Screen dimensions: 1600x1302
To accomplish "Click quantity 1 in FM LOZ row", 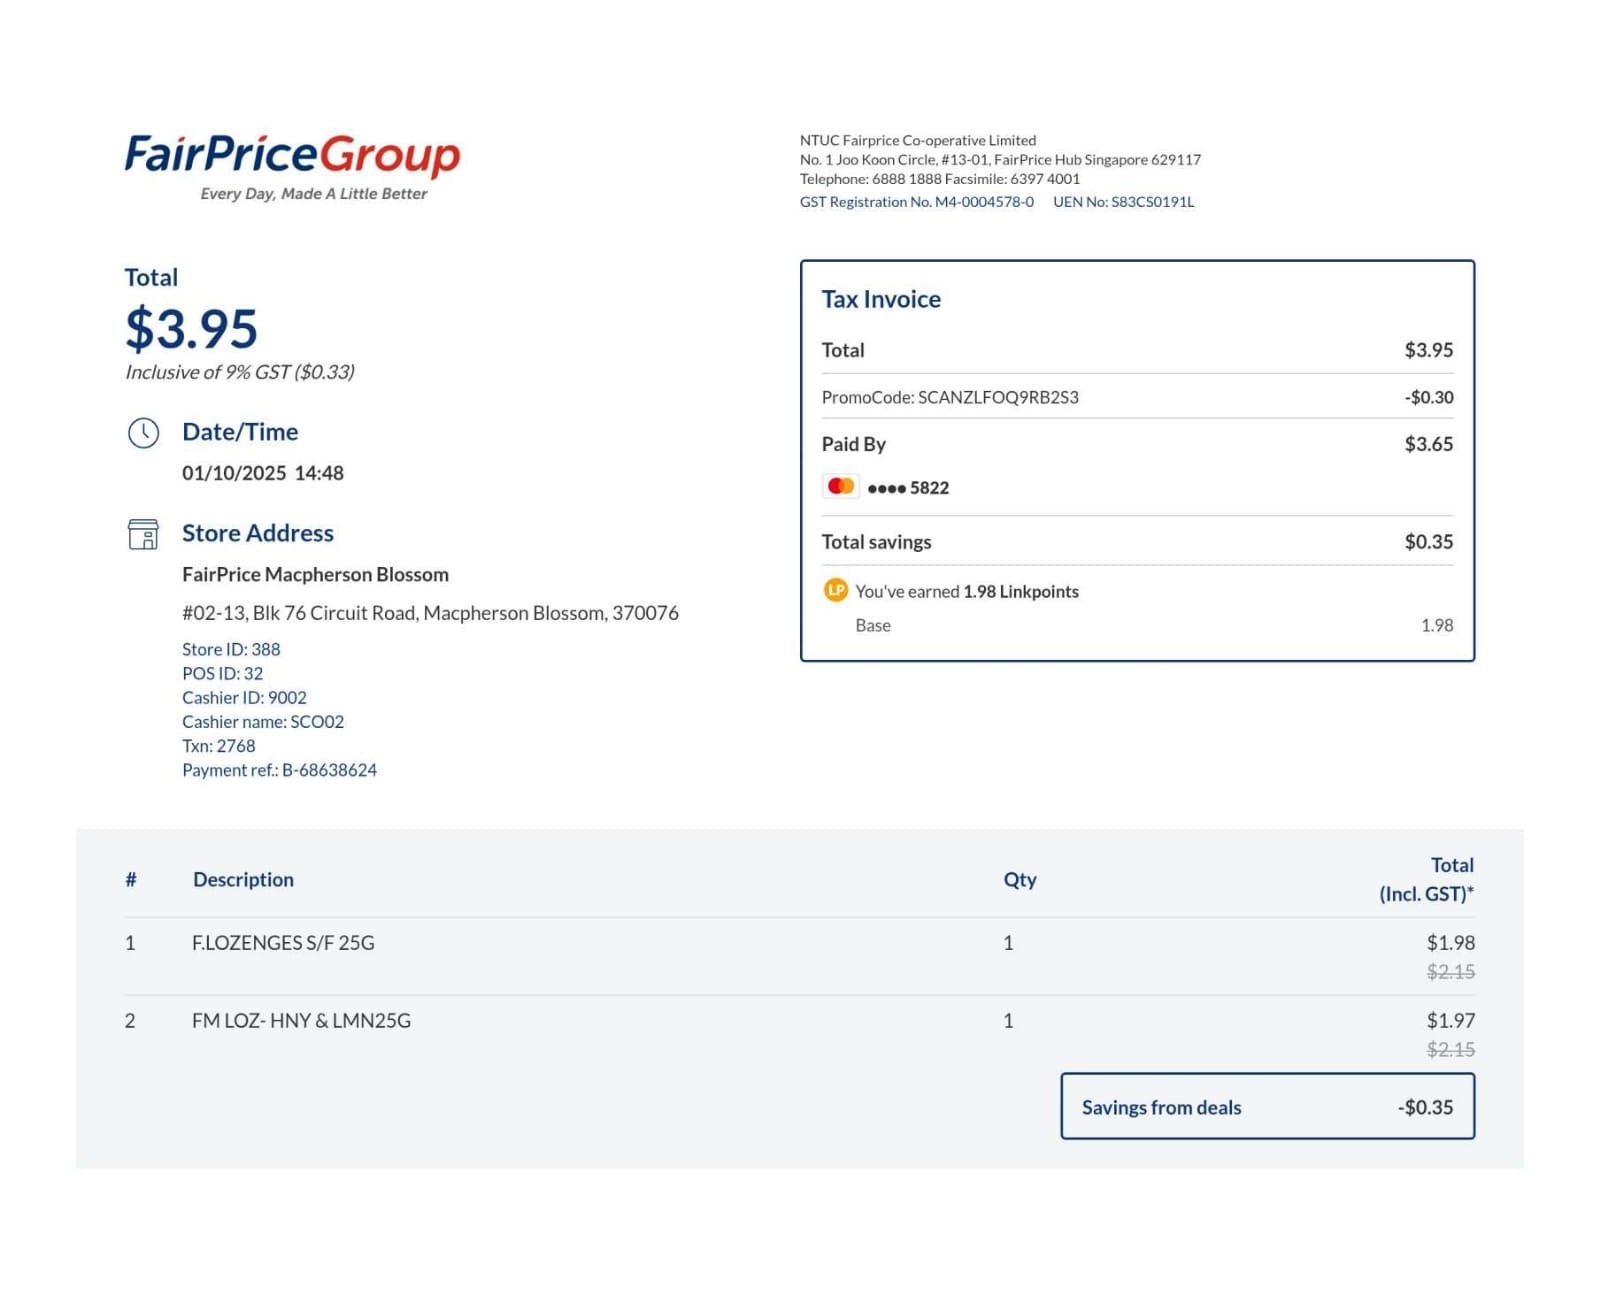I will click(x=1008, y=1021).
